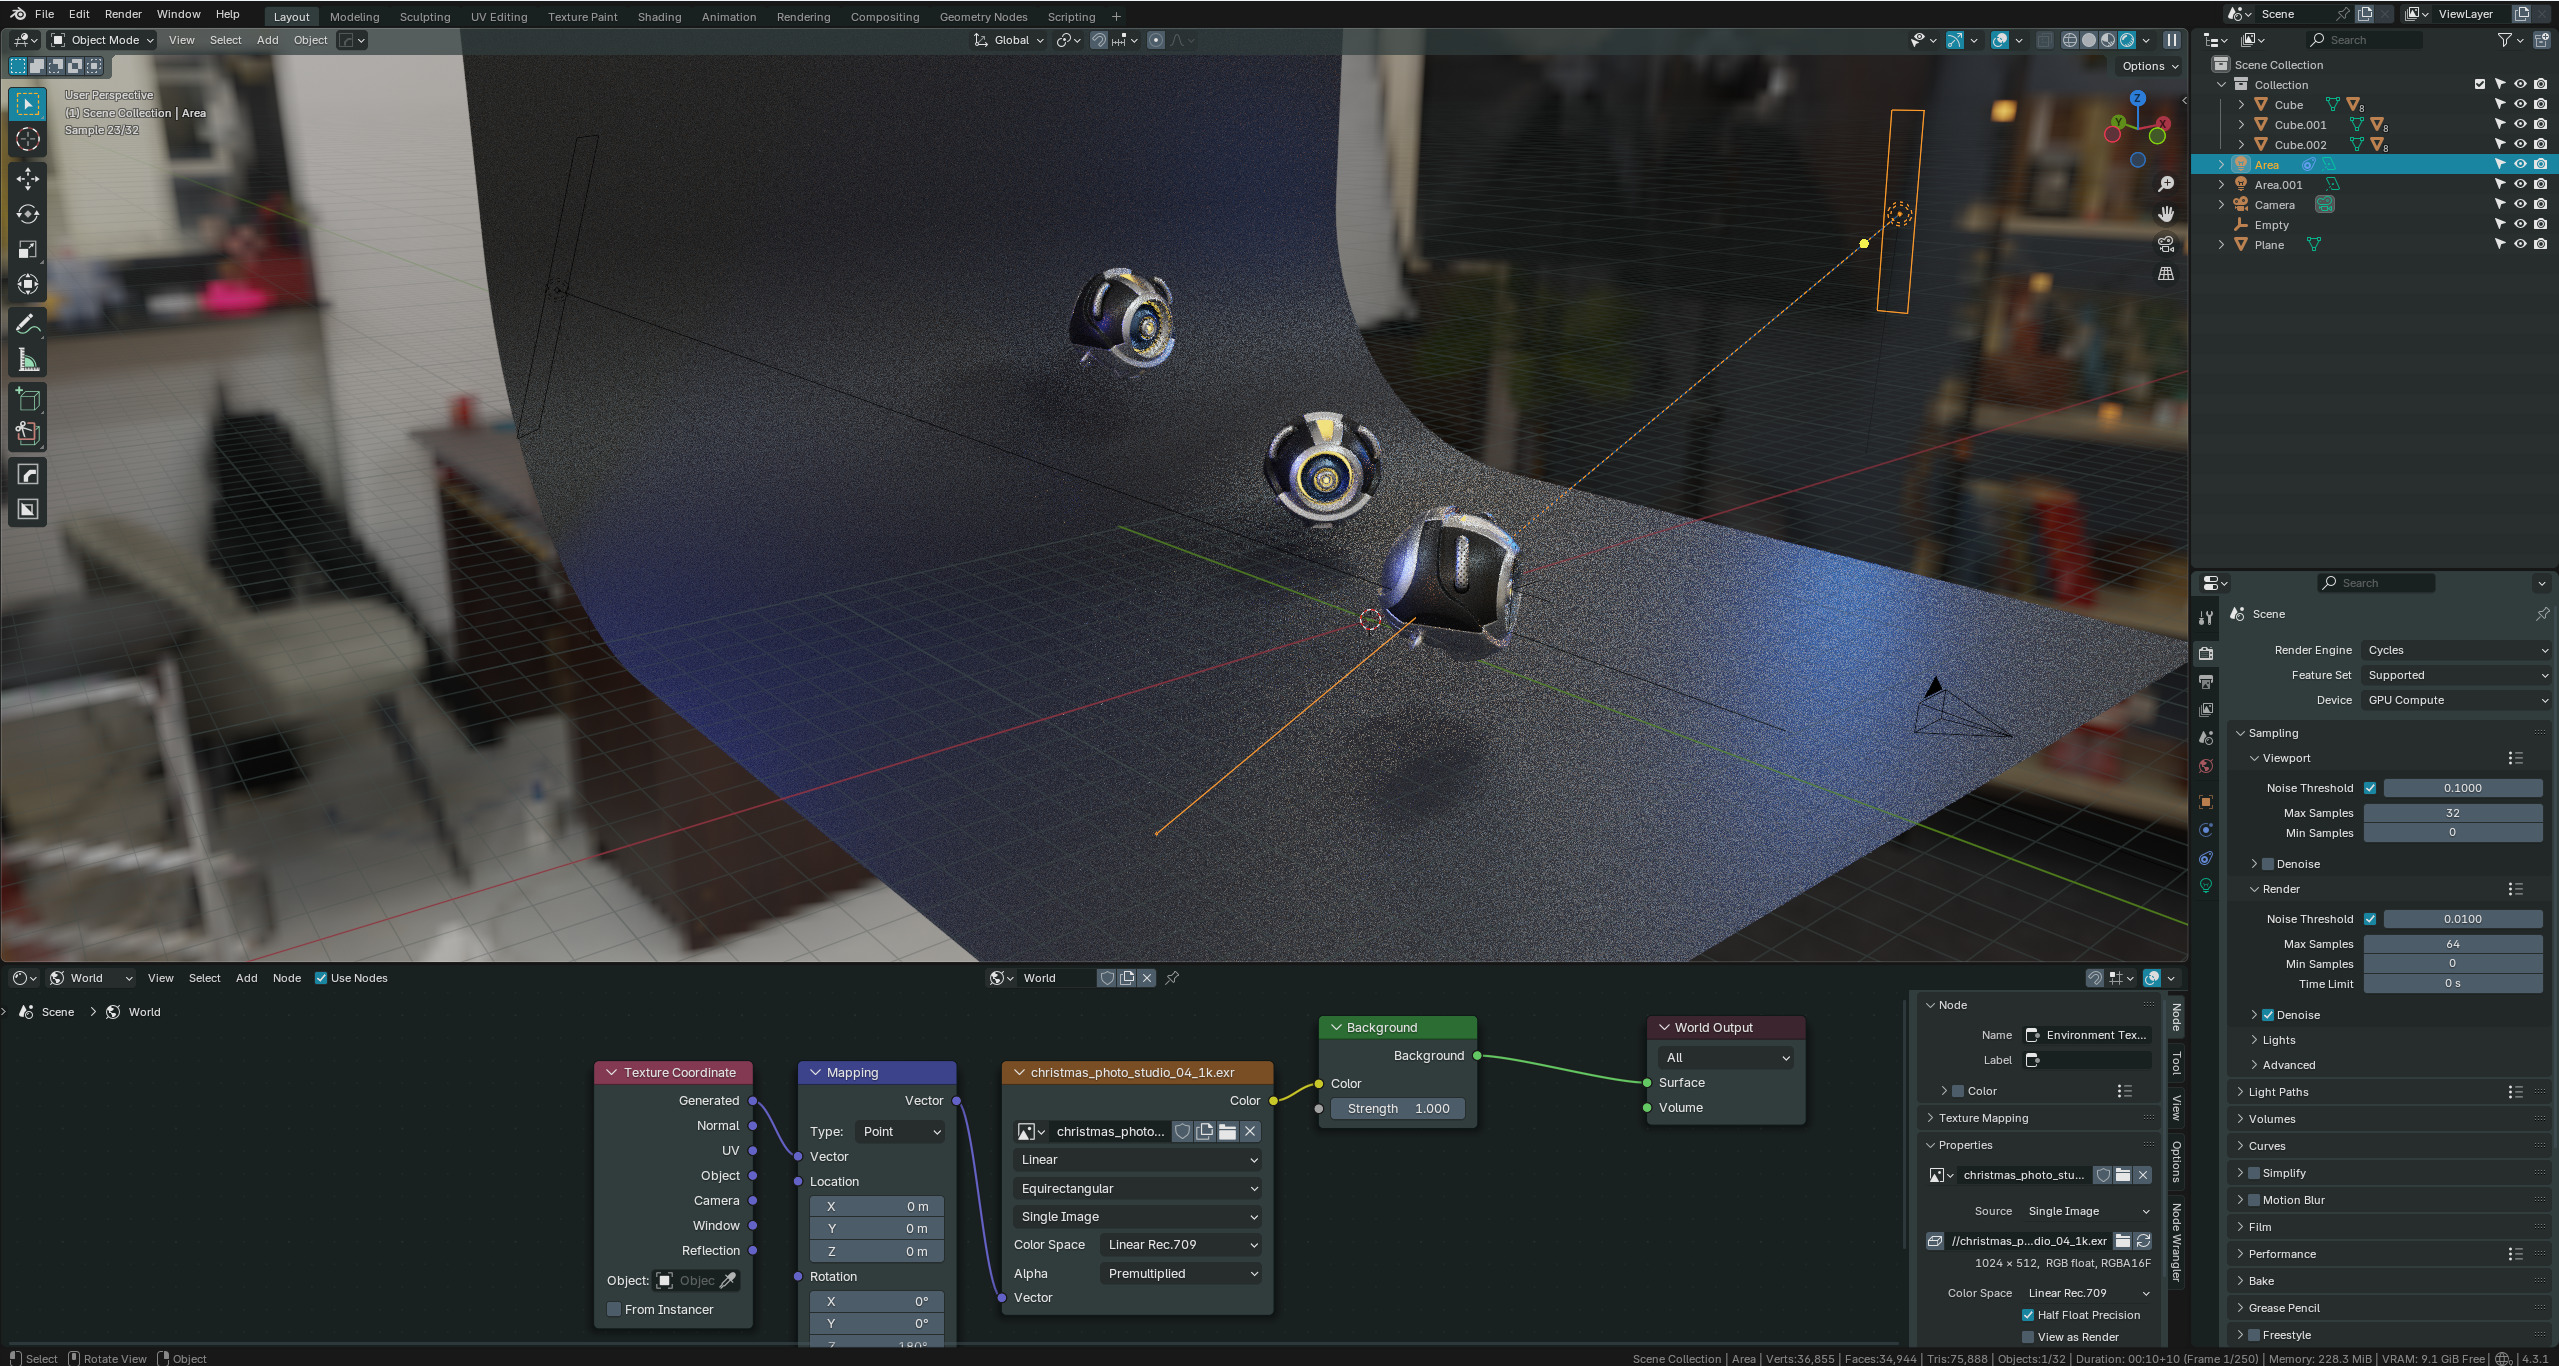
Task: Hide the Camera object eye icon
Action: click(2520, 204)
